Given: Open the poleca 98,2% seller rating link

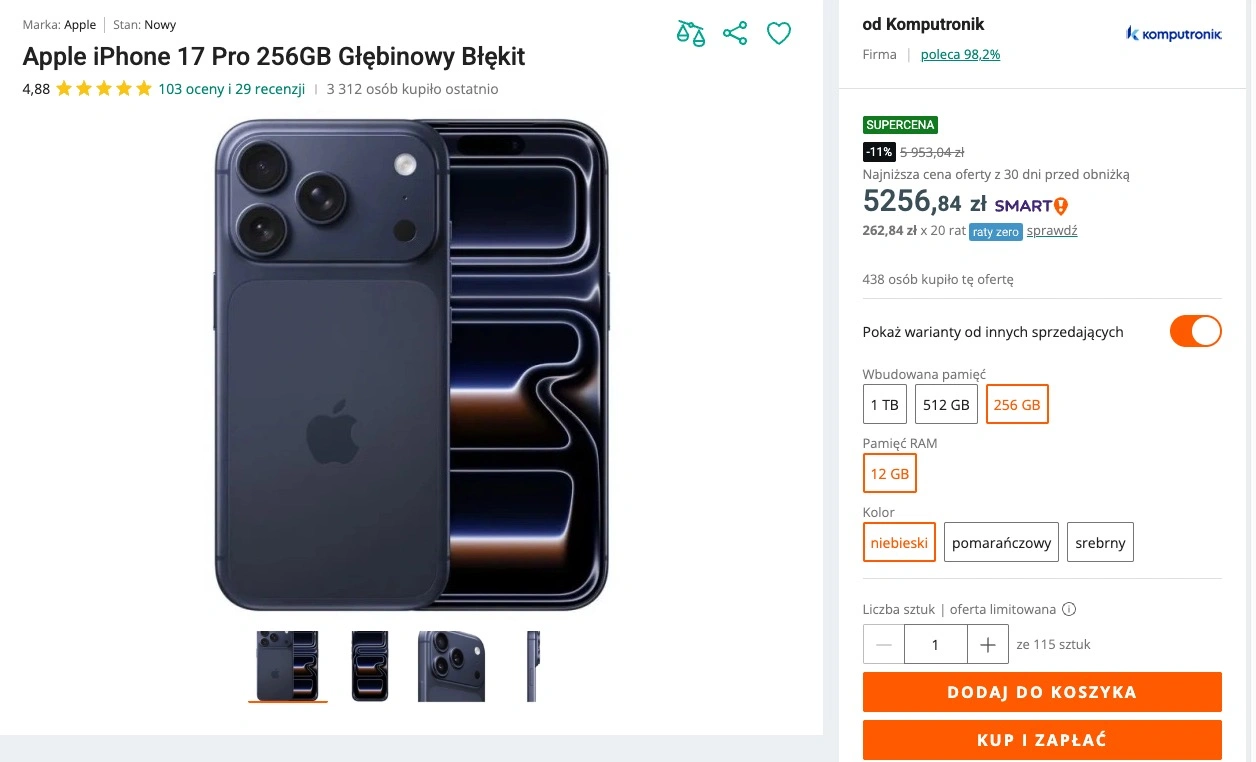Looking at the screenshot, I should (x=960, y=55).
